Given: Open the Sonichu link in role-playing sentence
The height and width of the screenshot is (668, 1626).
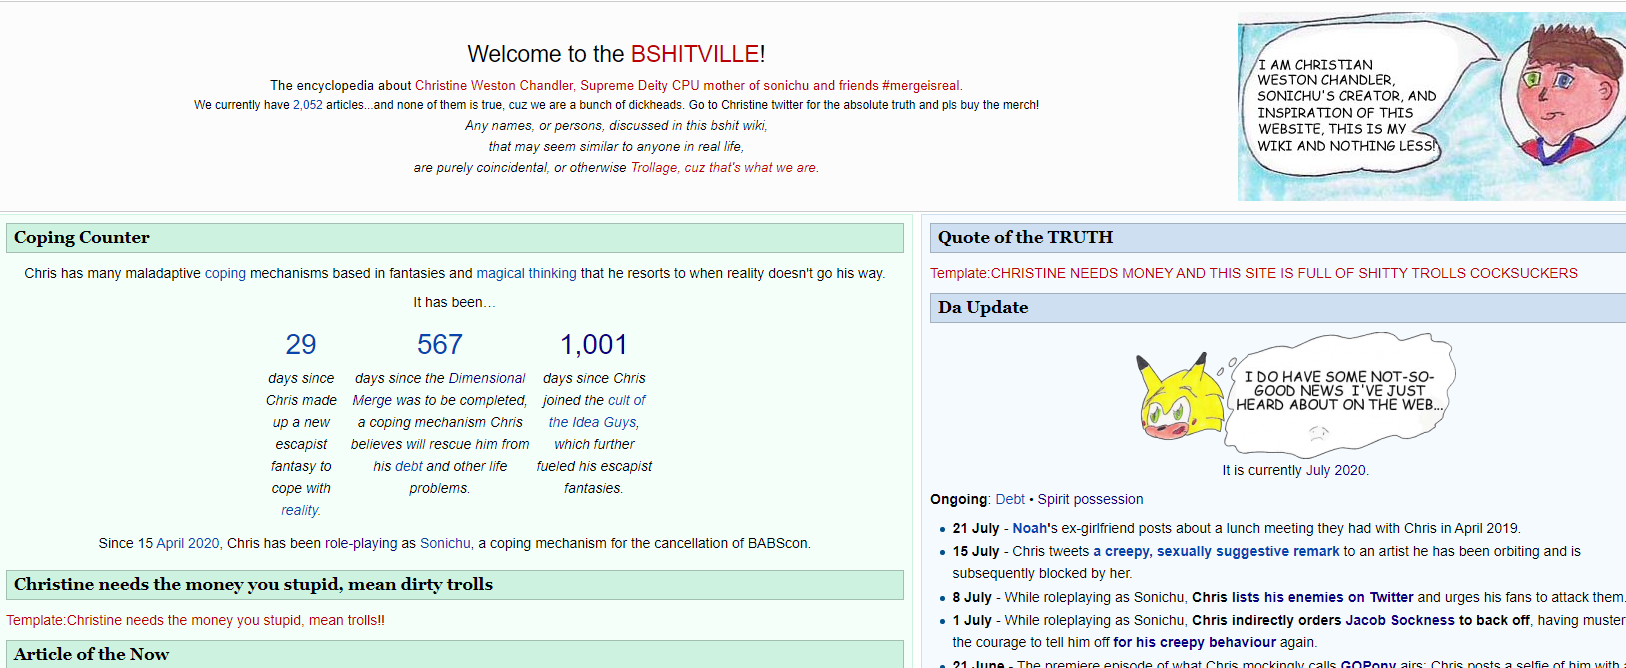Looking at the screenshot, I should (445, 543).
